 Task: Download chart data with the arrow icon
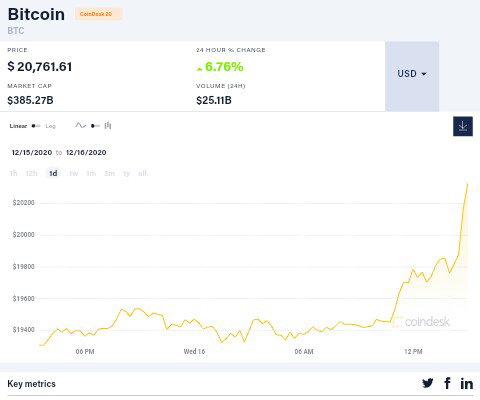[x=463, y=126]
